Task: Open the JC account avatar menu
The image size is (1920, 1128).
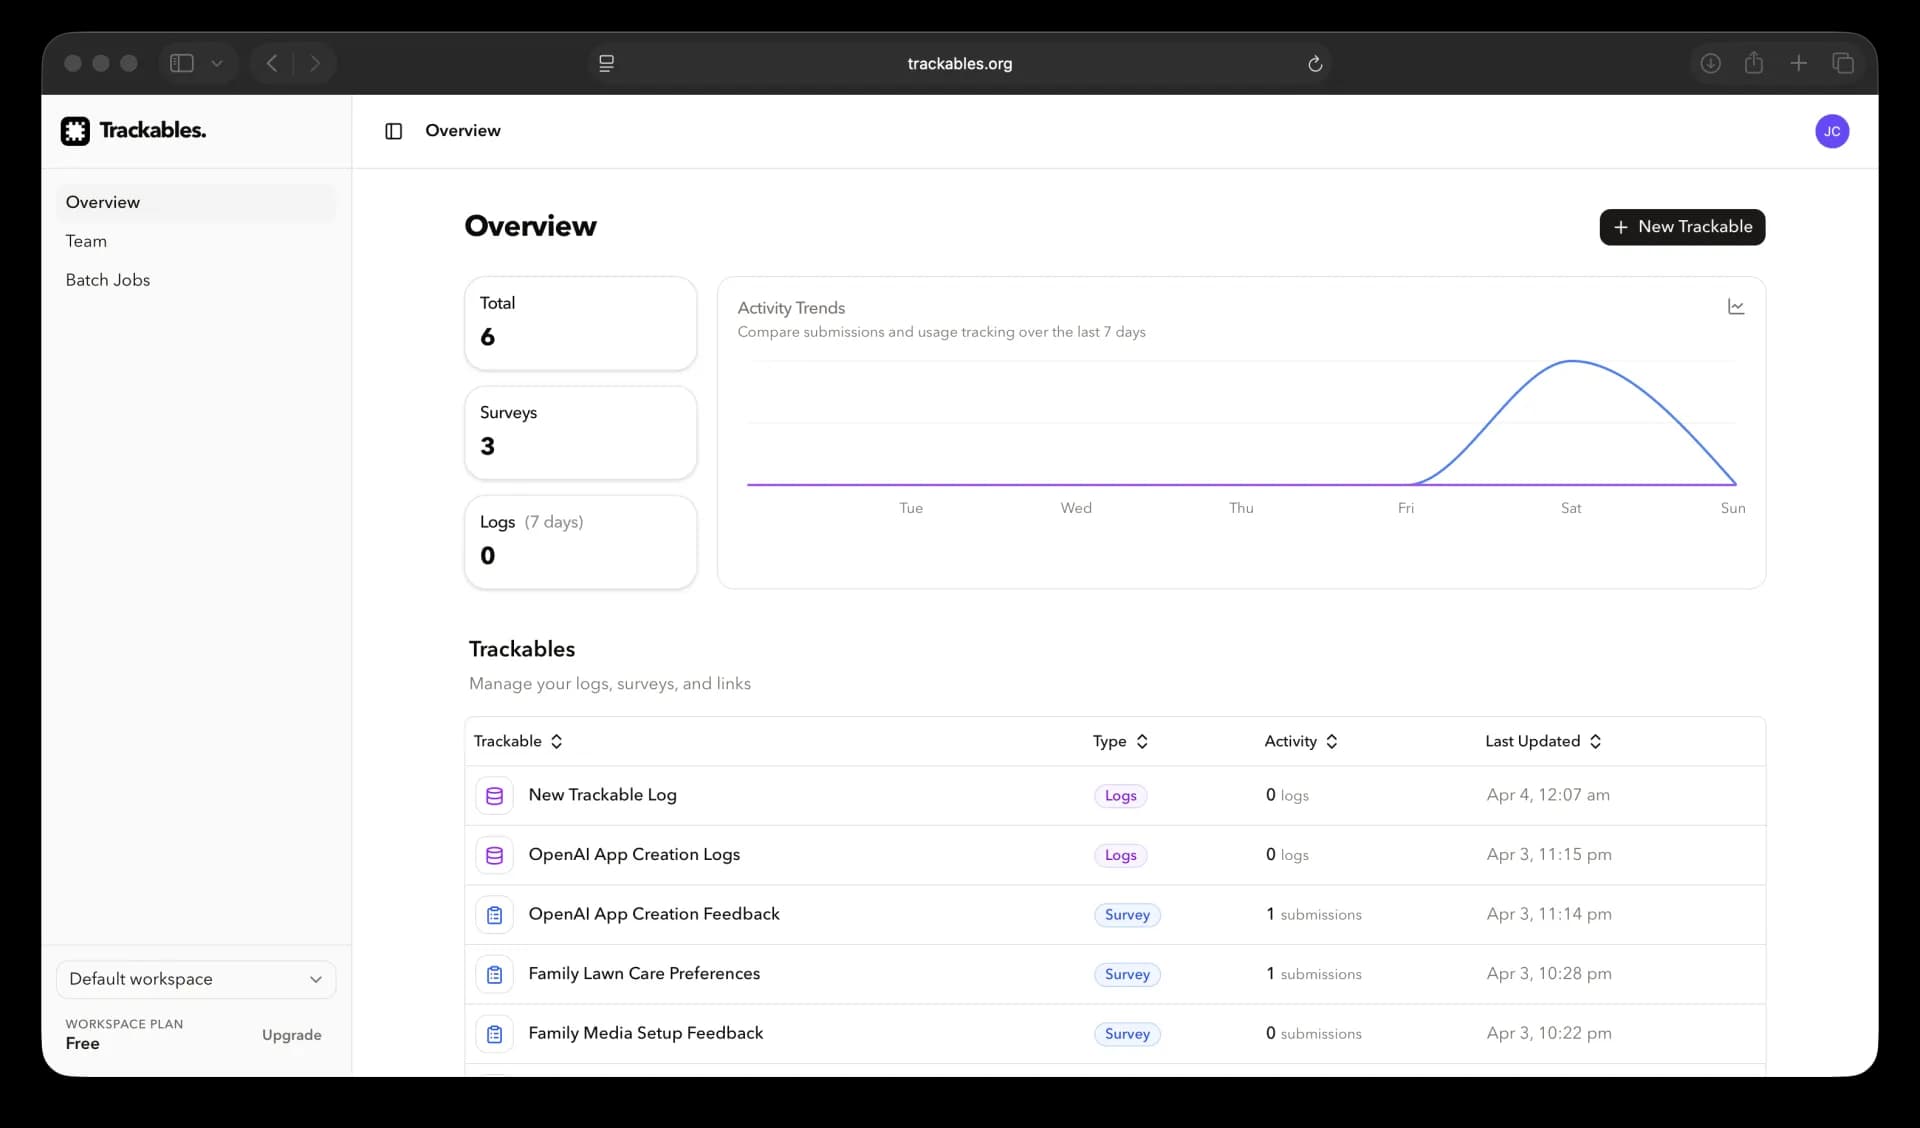Action: pos(1832,131)
